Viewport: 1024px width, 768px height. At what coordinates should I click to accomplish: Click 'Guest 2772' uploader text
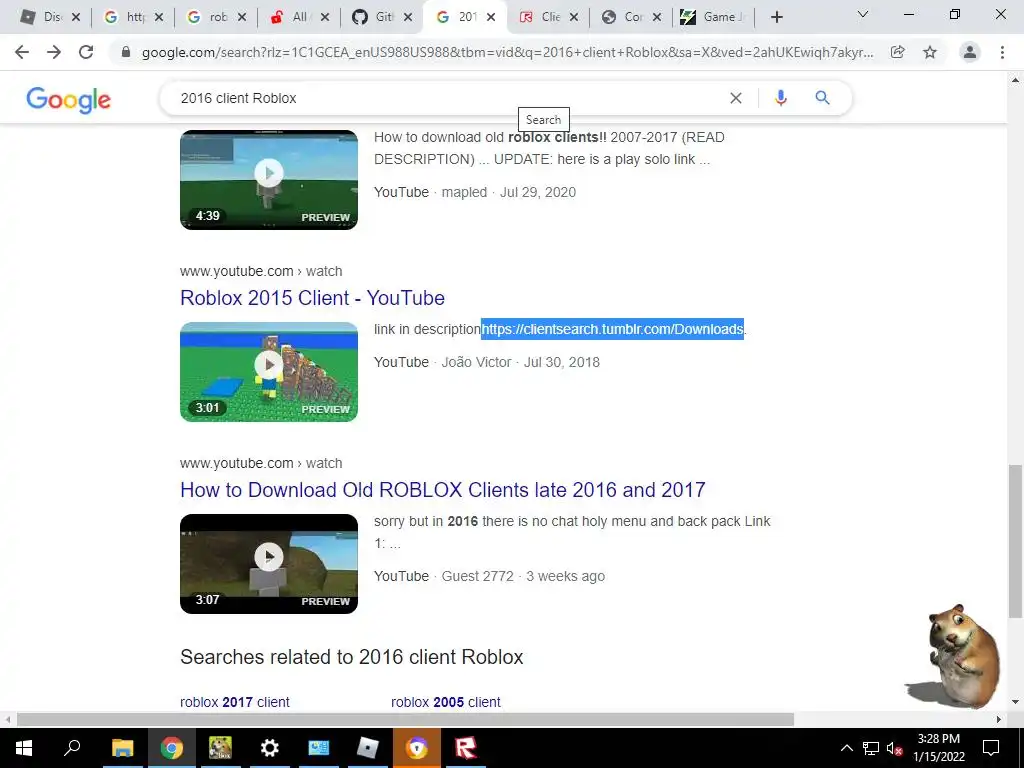pos(477,576)
